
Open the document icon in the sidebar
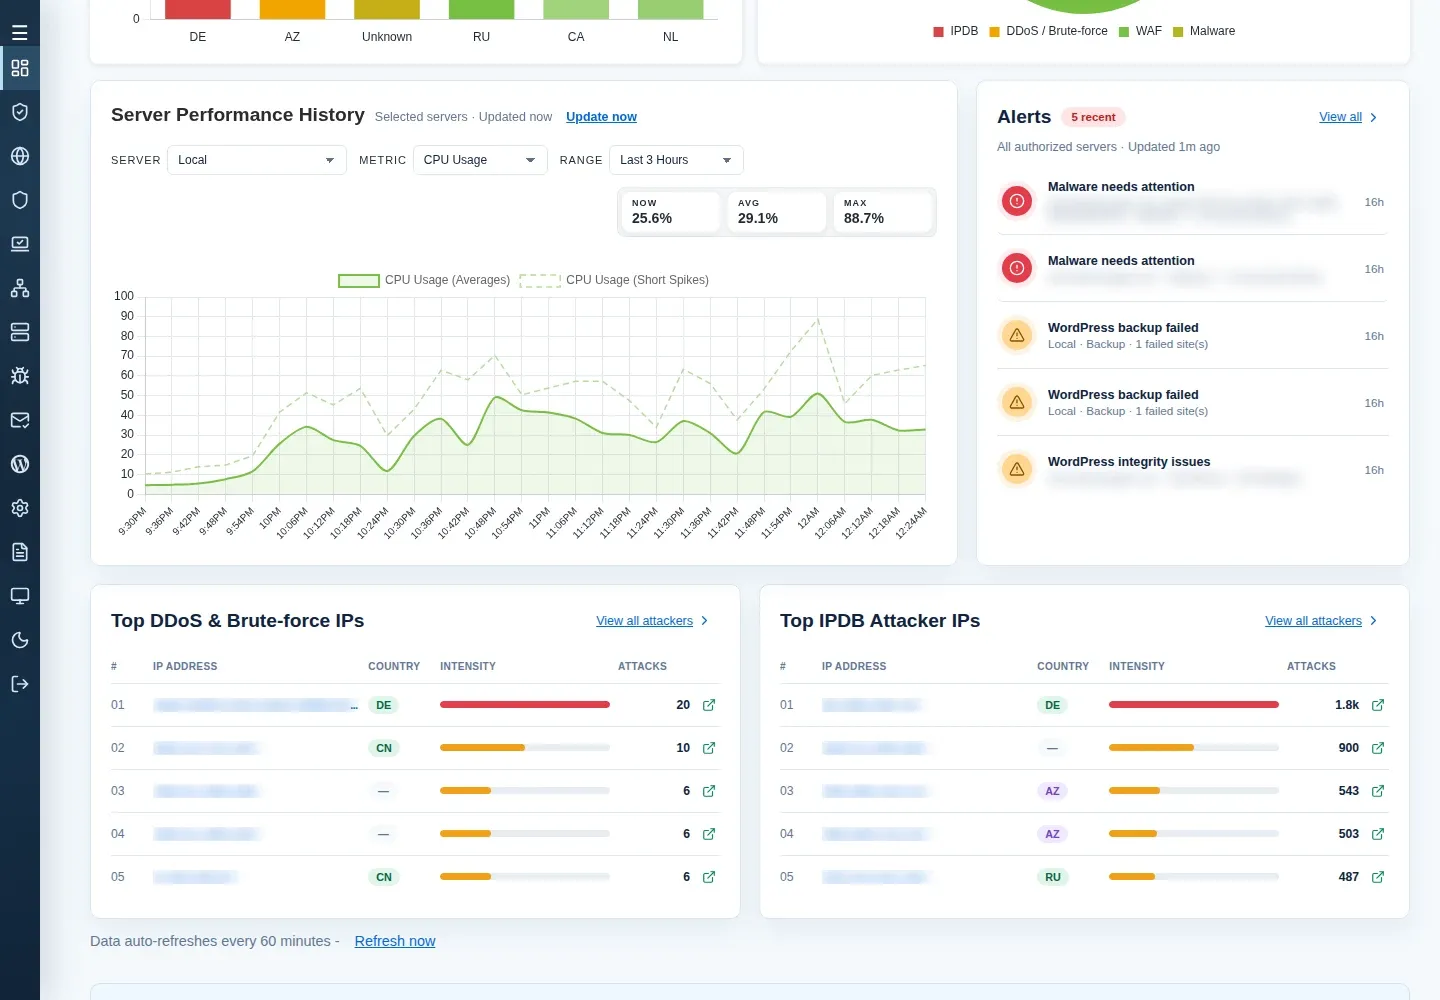20,552
